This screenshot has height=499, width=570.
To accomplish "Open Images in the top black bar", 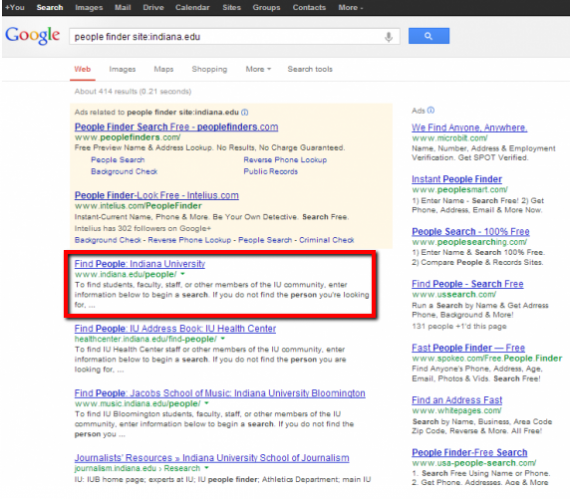I will tap(89, 7).
